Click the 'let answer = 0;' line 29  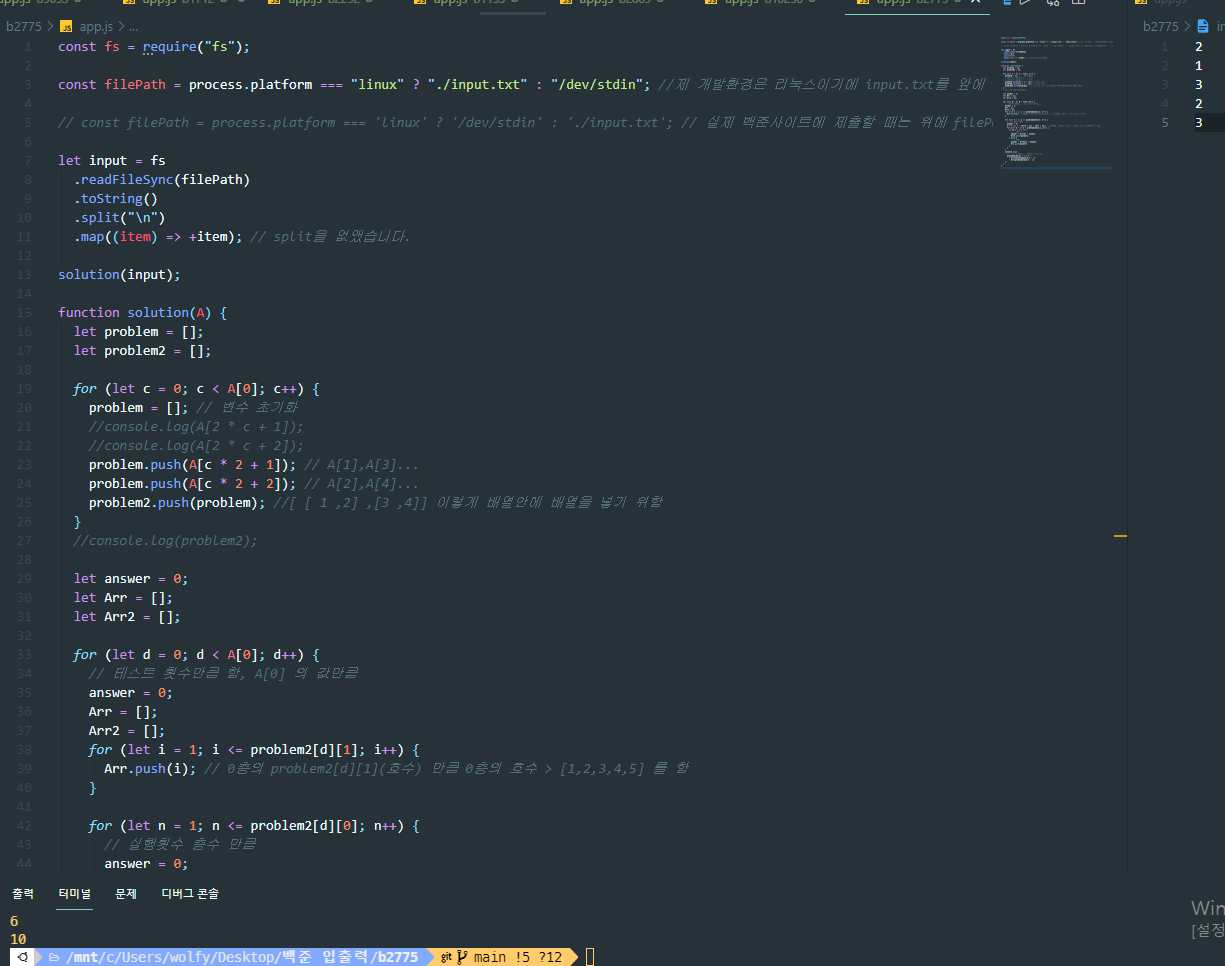(x=131, y=578)
